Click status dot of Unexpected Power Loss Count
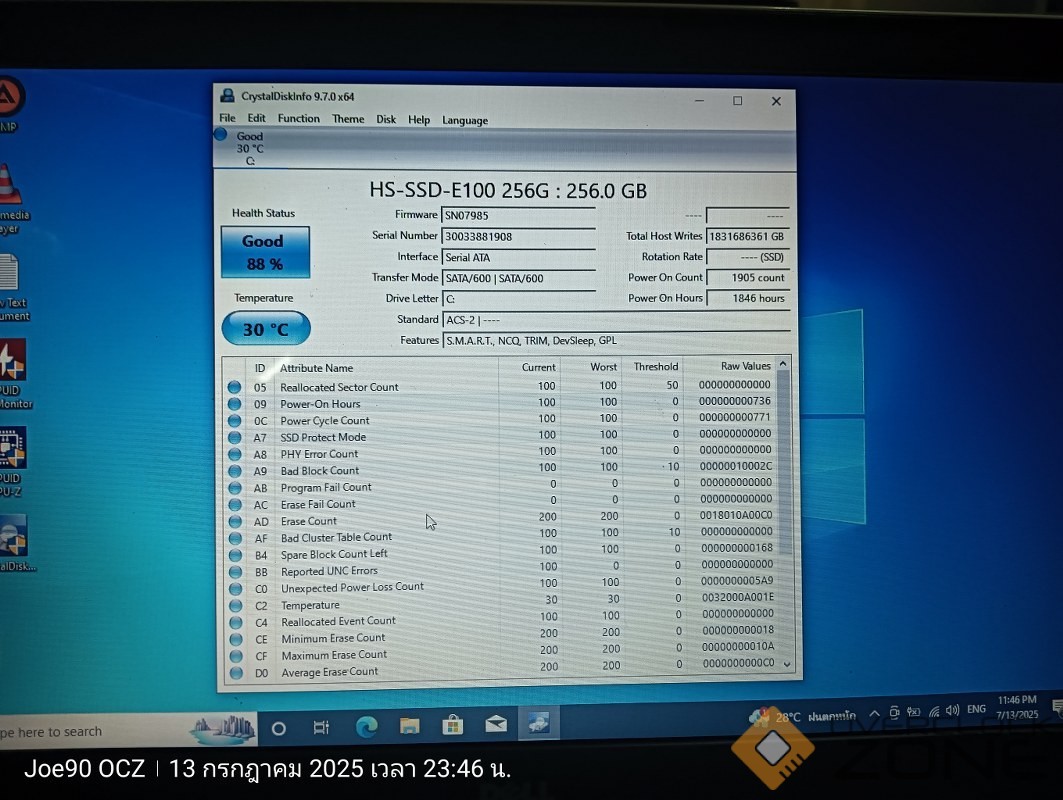The width and height of the screenshot is (1063, 800). click(x=235, y=589)
